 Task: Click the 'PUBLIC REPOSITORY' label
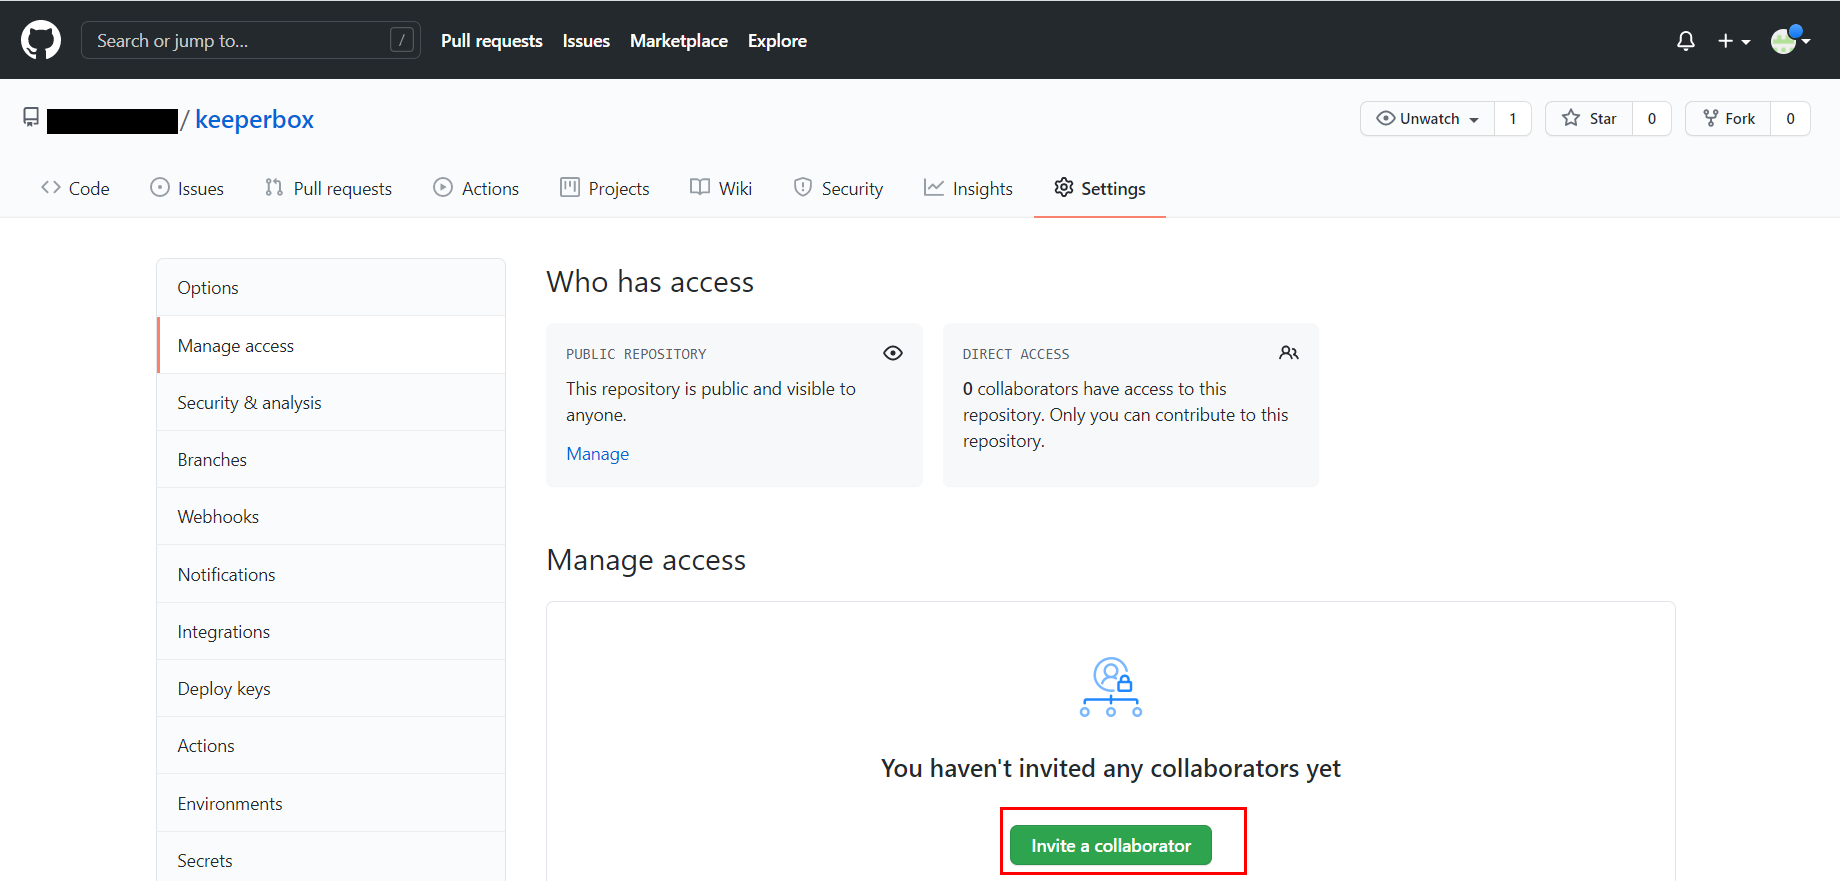click(636, 354)
